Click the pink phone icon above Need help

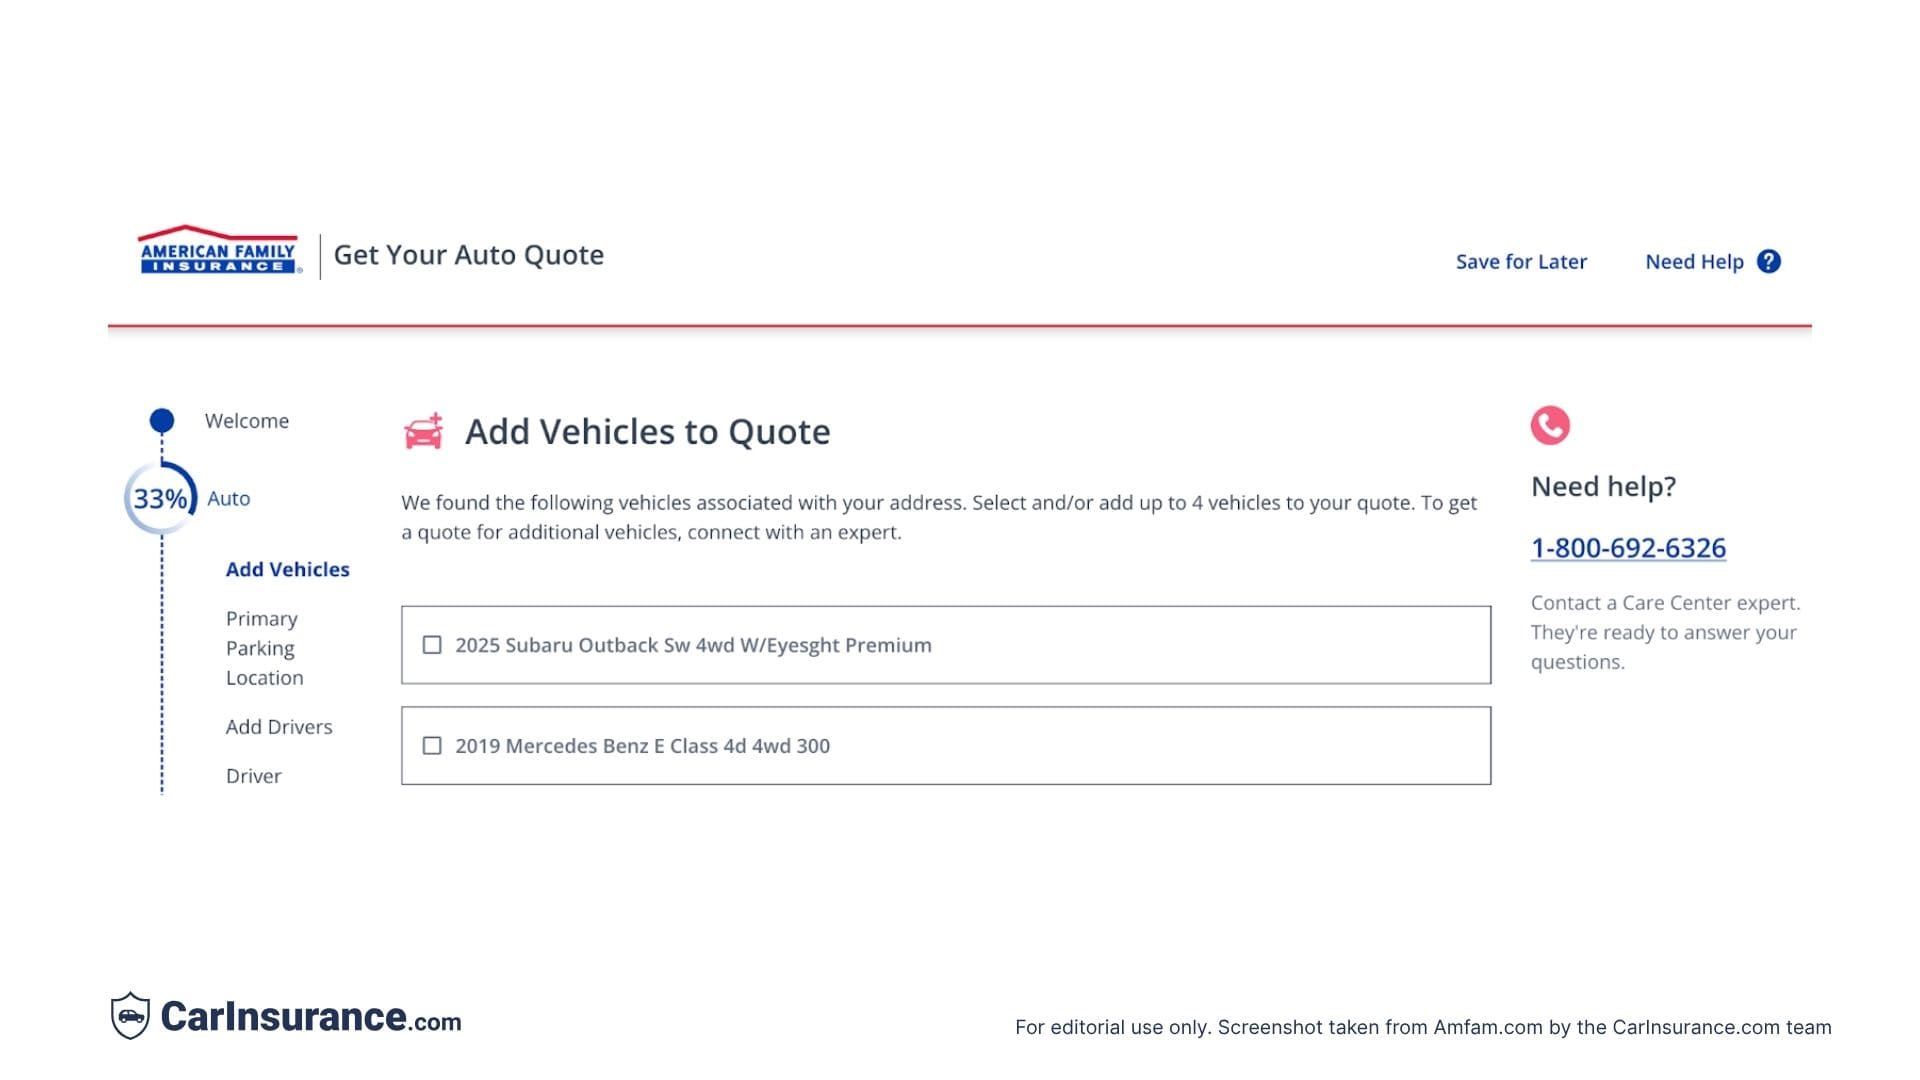point(1552,424)
